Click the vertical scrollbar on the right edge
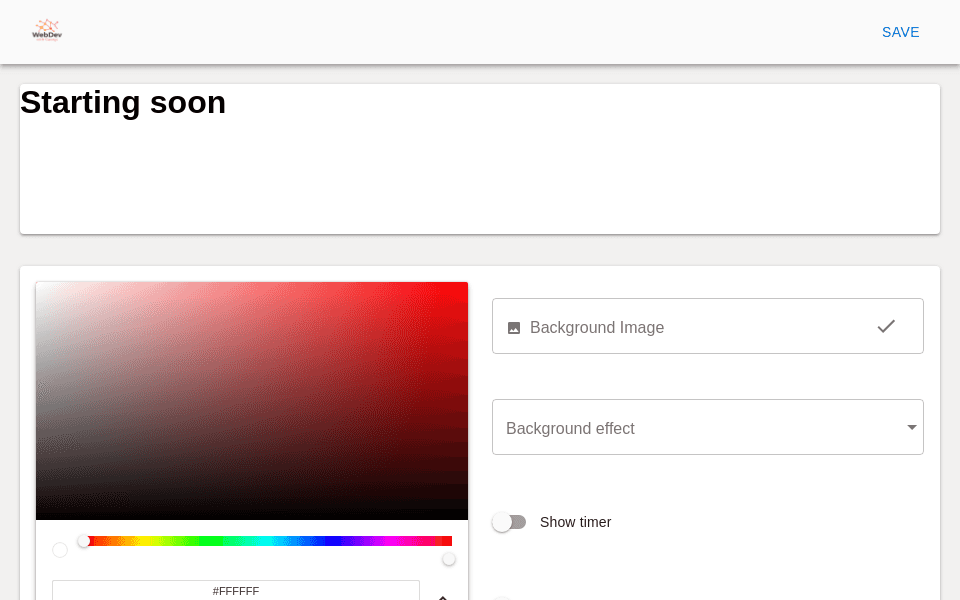The height and width of the screenshot is (600, 960). click(x=955, y=300)
